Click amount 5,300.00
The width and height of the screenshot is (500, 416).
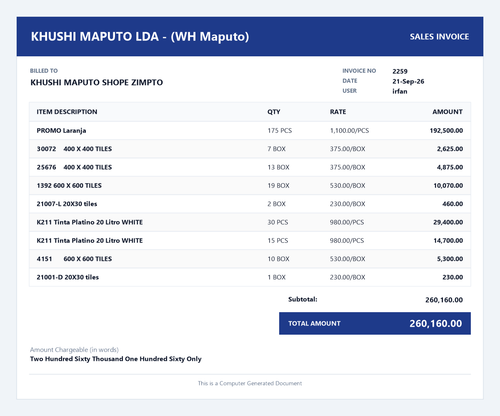450,259
